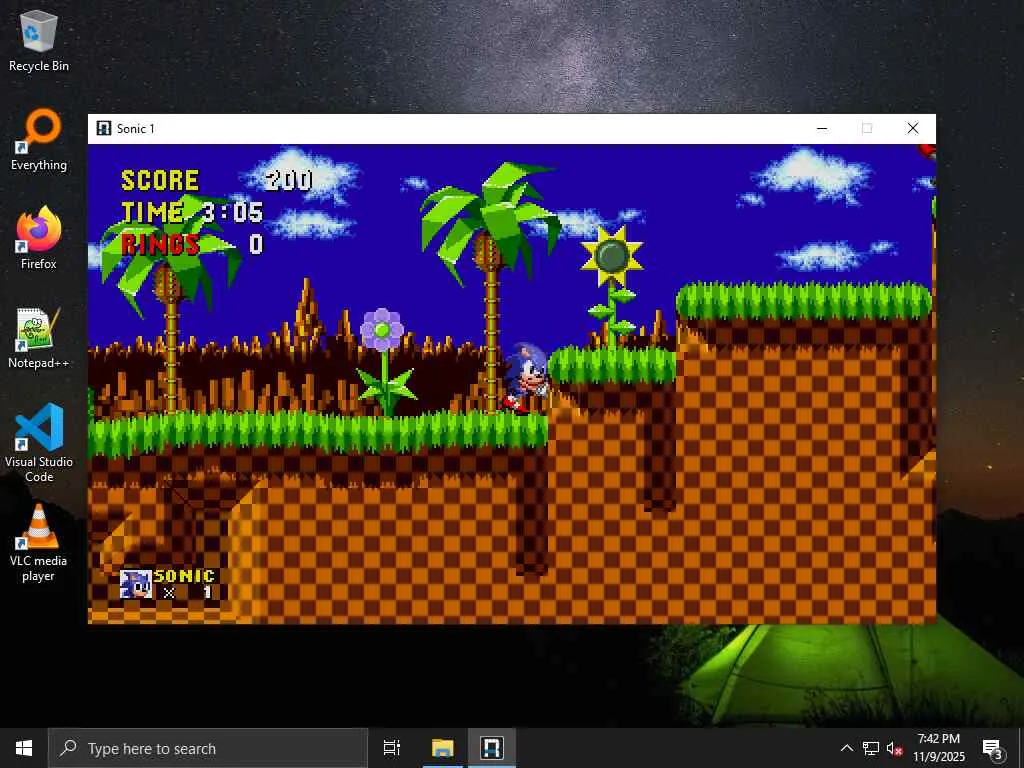Click the Sonic 1 title text
1024x768 pixels.
click(x=136, y=129)
